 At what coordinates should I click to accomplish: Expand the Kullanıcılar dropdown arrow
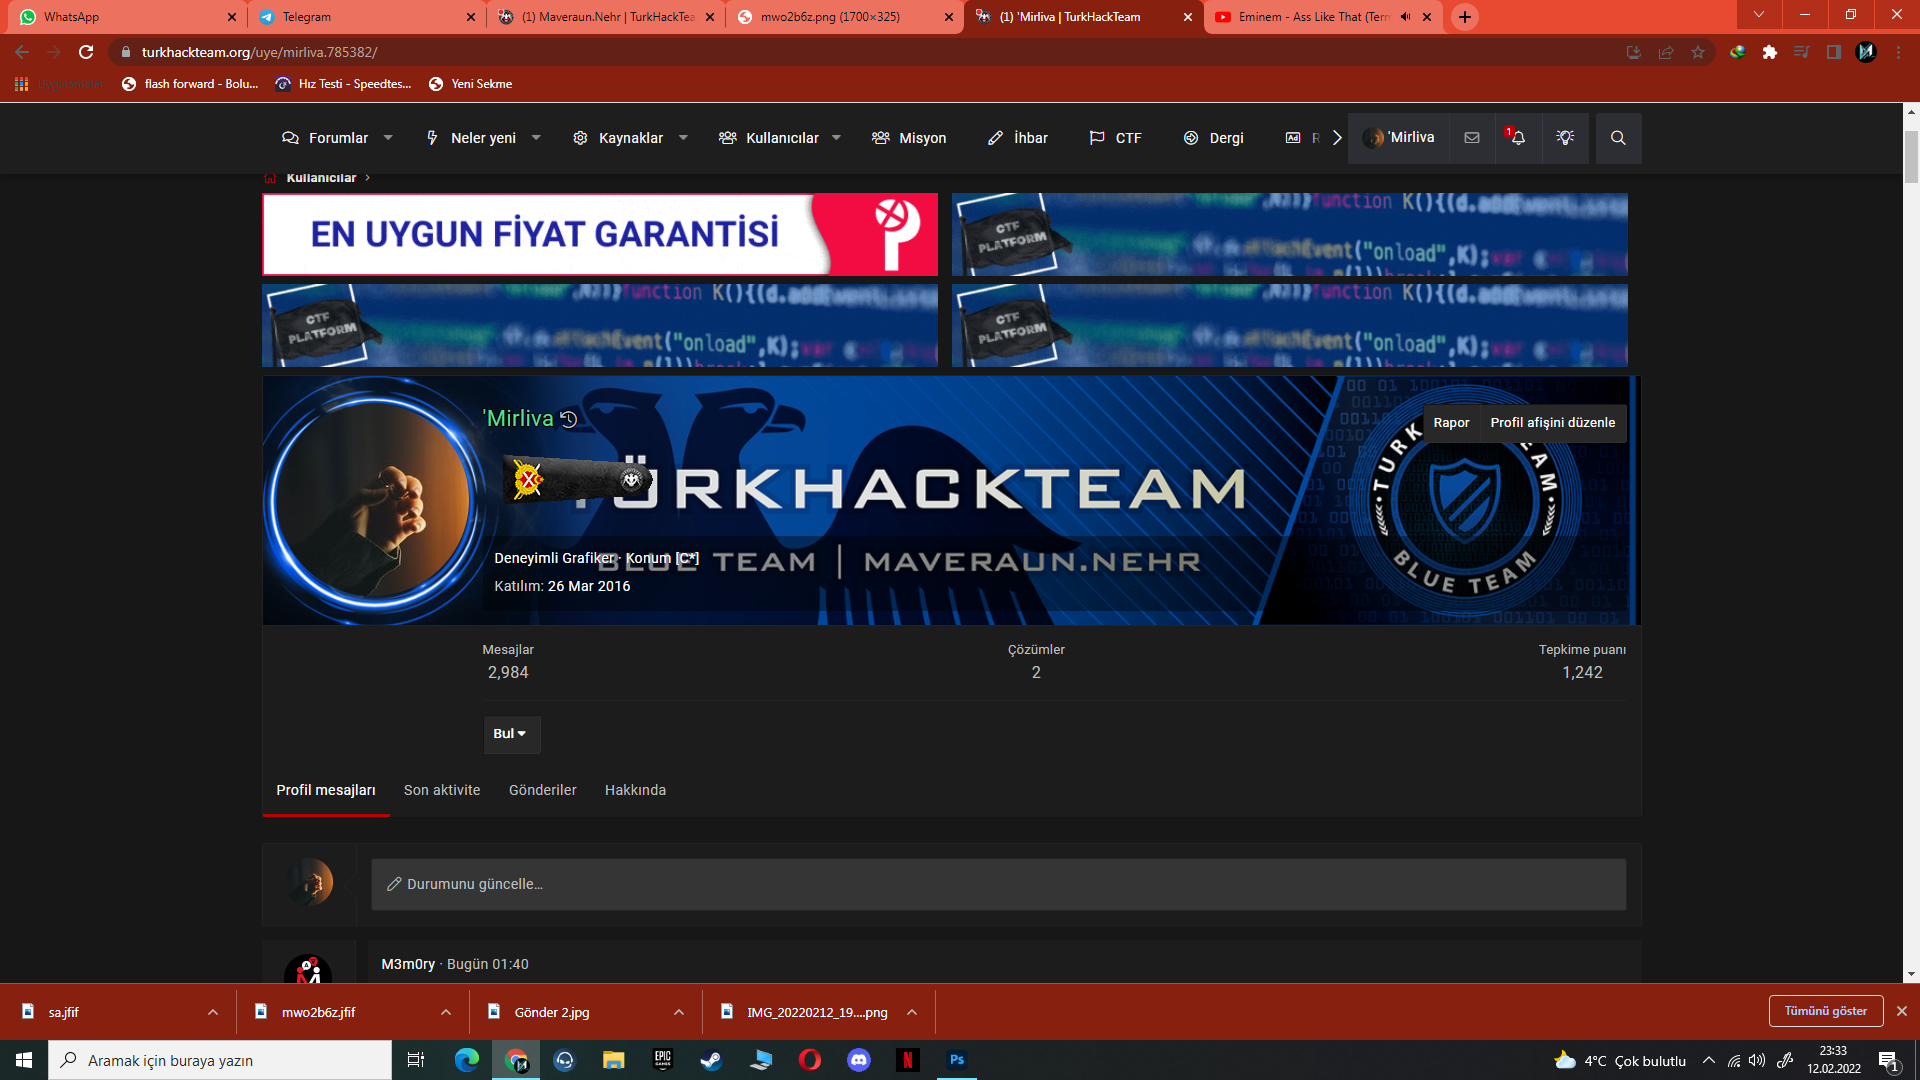[836, 138]
